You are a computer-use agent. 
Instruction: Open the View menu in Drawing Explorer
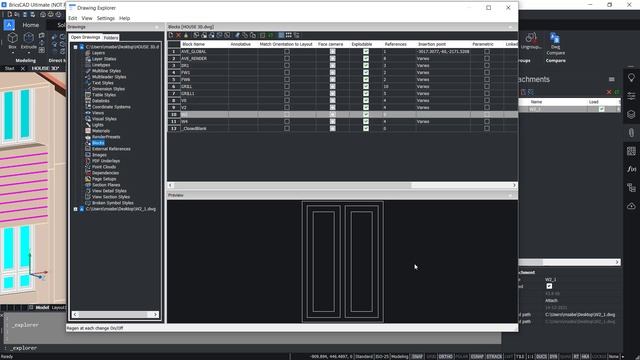pyautogui.click(x=87, y=18)
